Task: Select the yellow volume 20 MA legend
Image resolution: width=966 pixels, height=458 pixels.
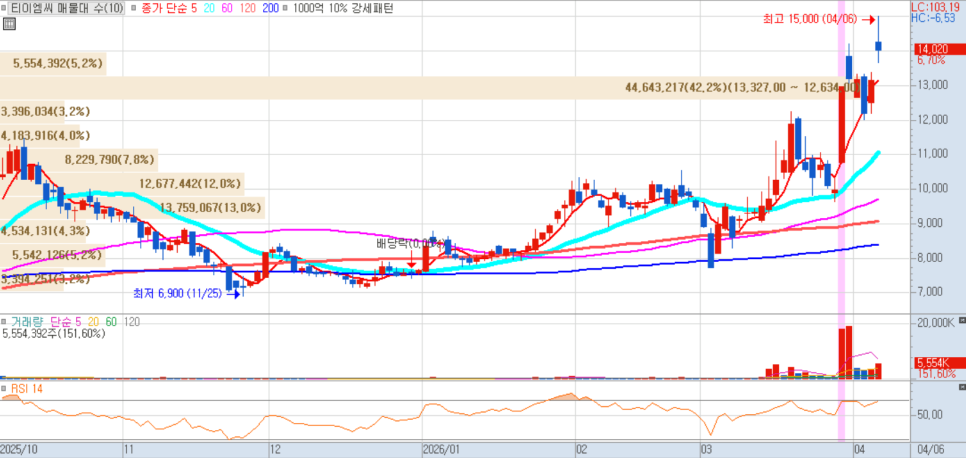Action: [93, 322]
